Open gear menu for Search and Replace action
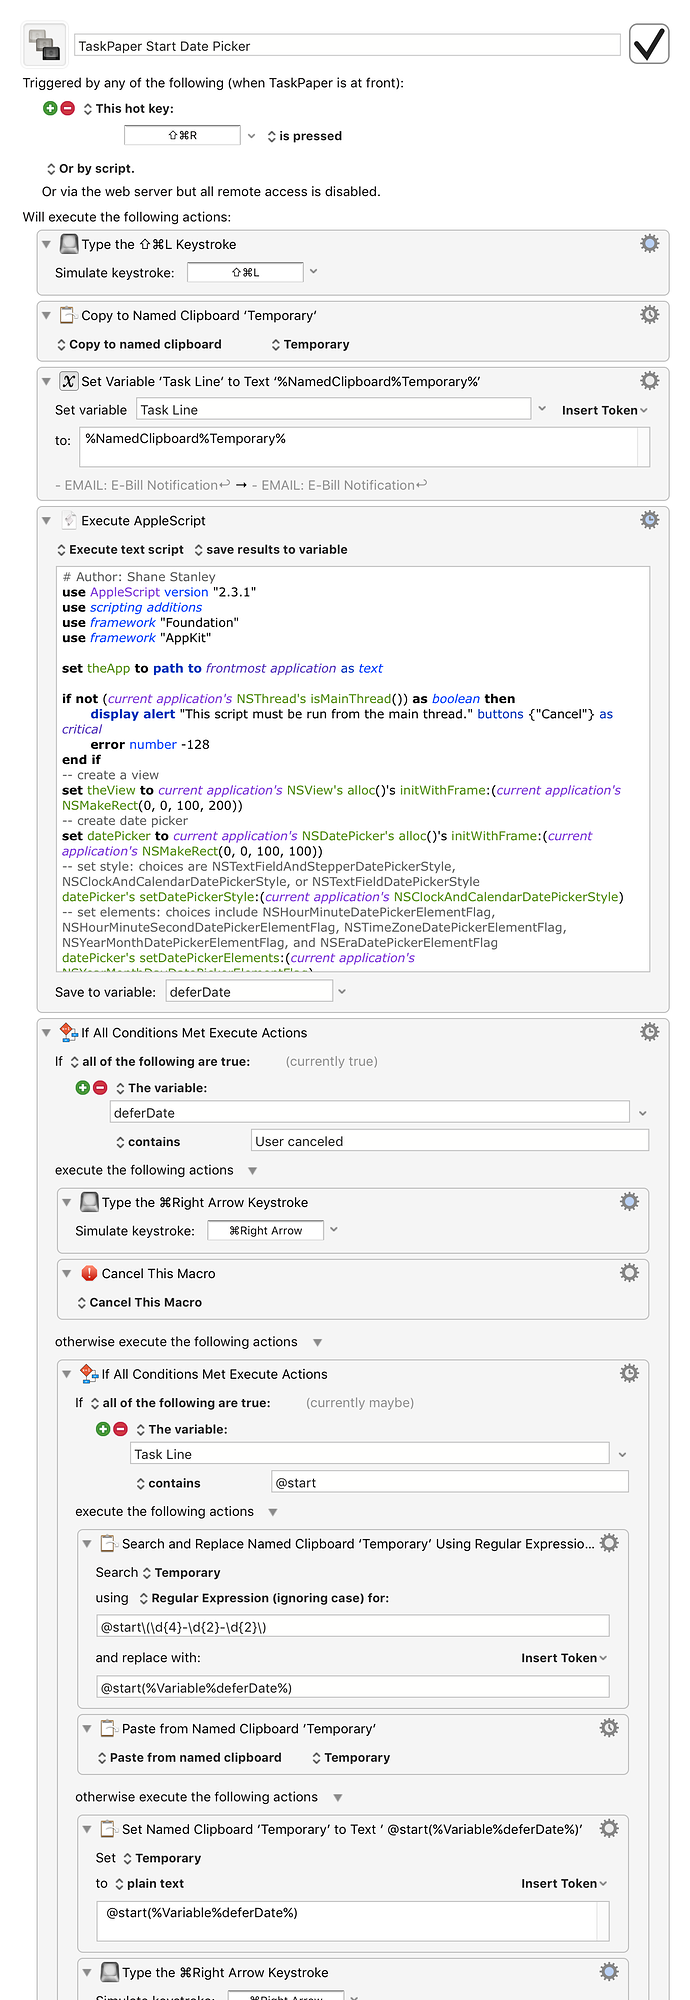Viewport: 690px width, 2000px height. [x=609, y=1543]
